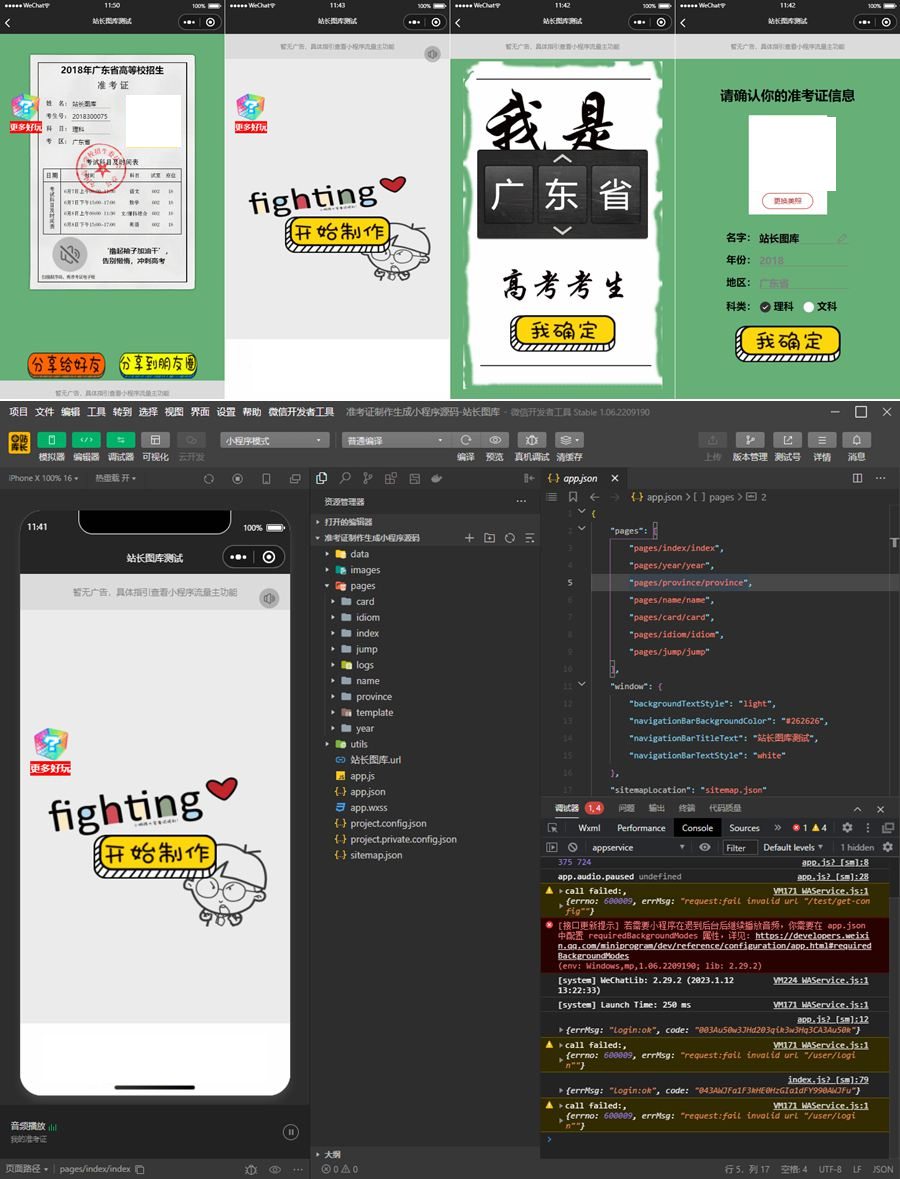This screenshot has height=1179, width=900.
Task: Open the 小程序模式 mode dropdown
Action: pyautogui.click(x=275, y=440)
